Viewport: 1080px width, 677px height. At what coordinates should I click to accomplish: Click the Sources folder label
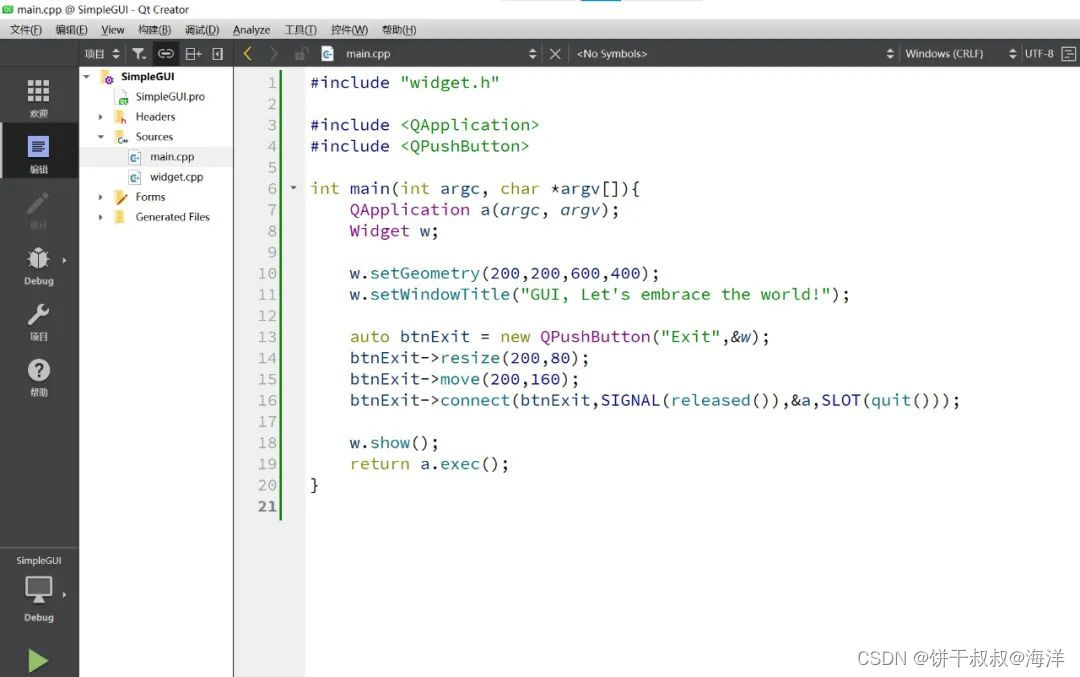coord(154,137)
